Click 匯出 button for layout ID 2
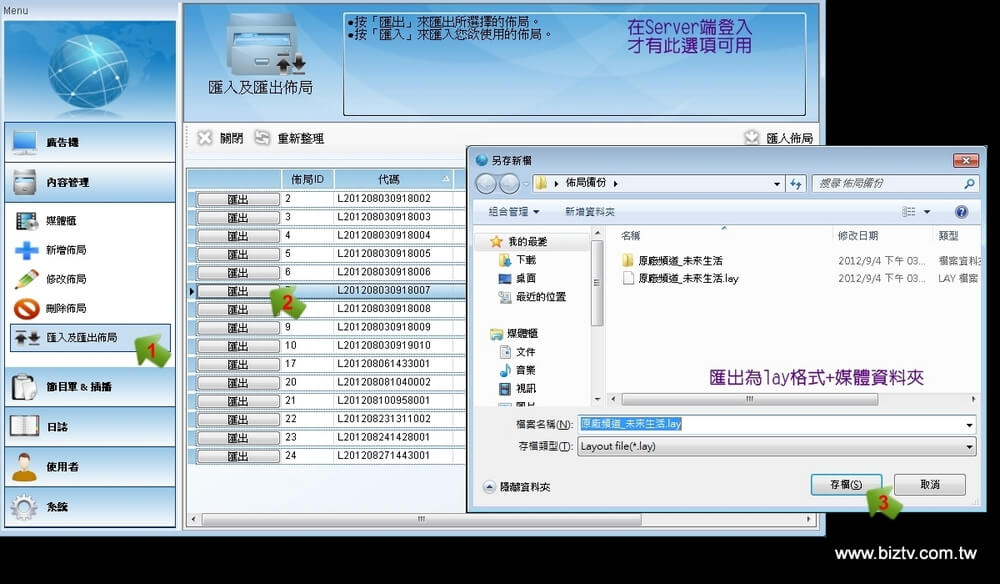Viewport: 1000px width, 584px height. tap(238, 199)
